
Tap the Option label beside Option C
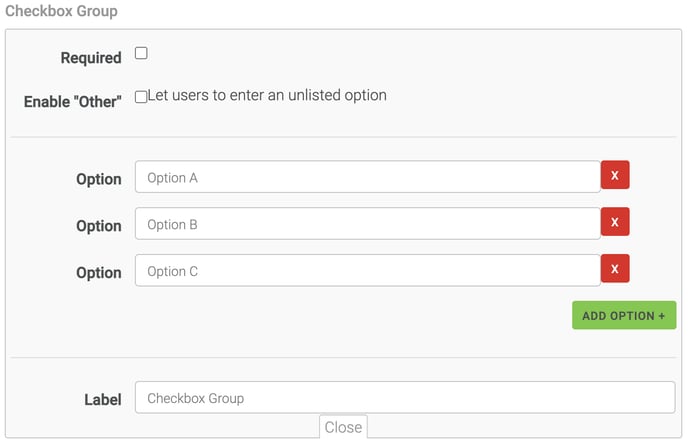[98, 273]
